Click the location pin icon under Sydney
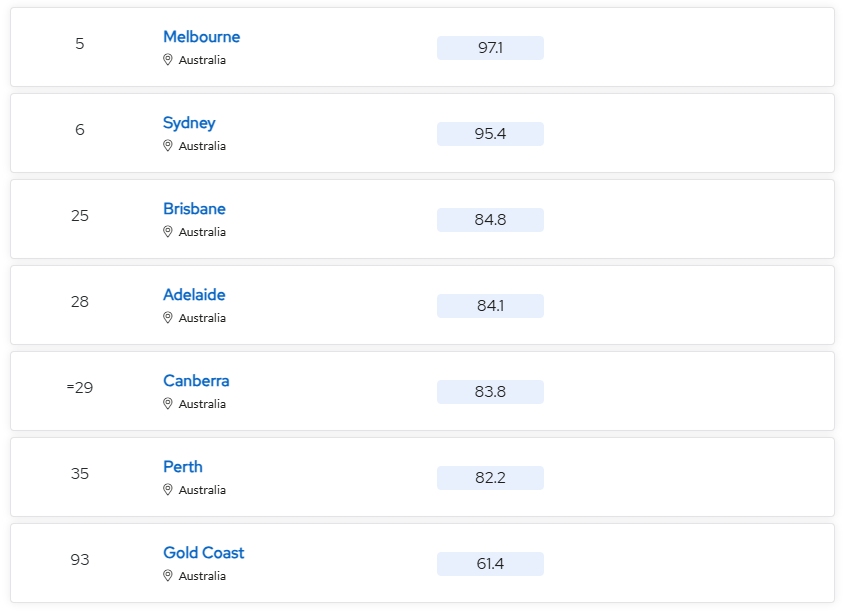 pyautogui.click(x=167, y=146)
